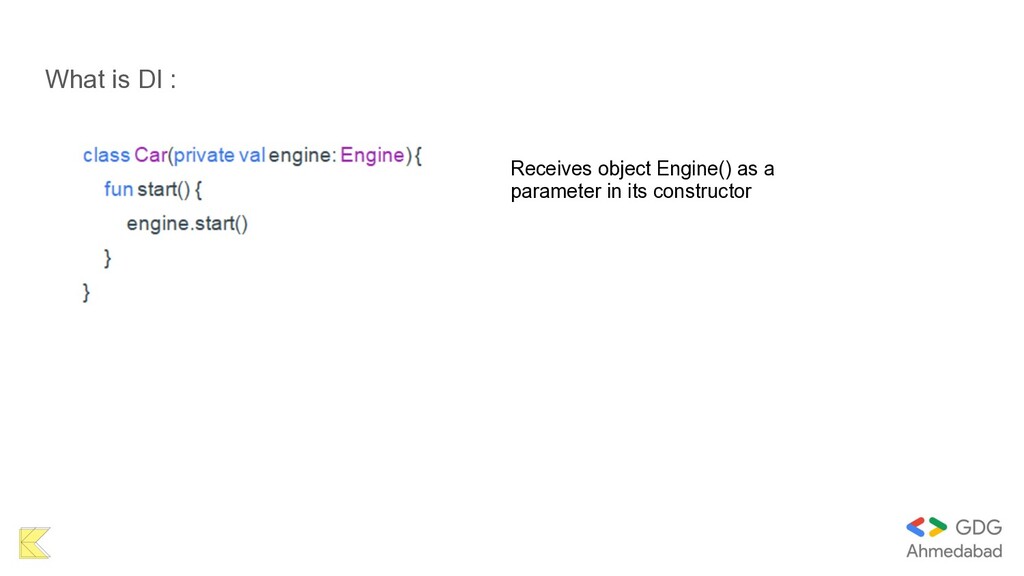The width and height of the screenshot is (1024, 576).
Task: Click the GDG text label
Action: (978, 527)
